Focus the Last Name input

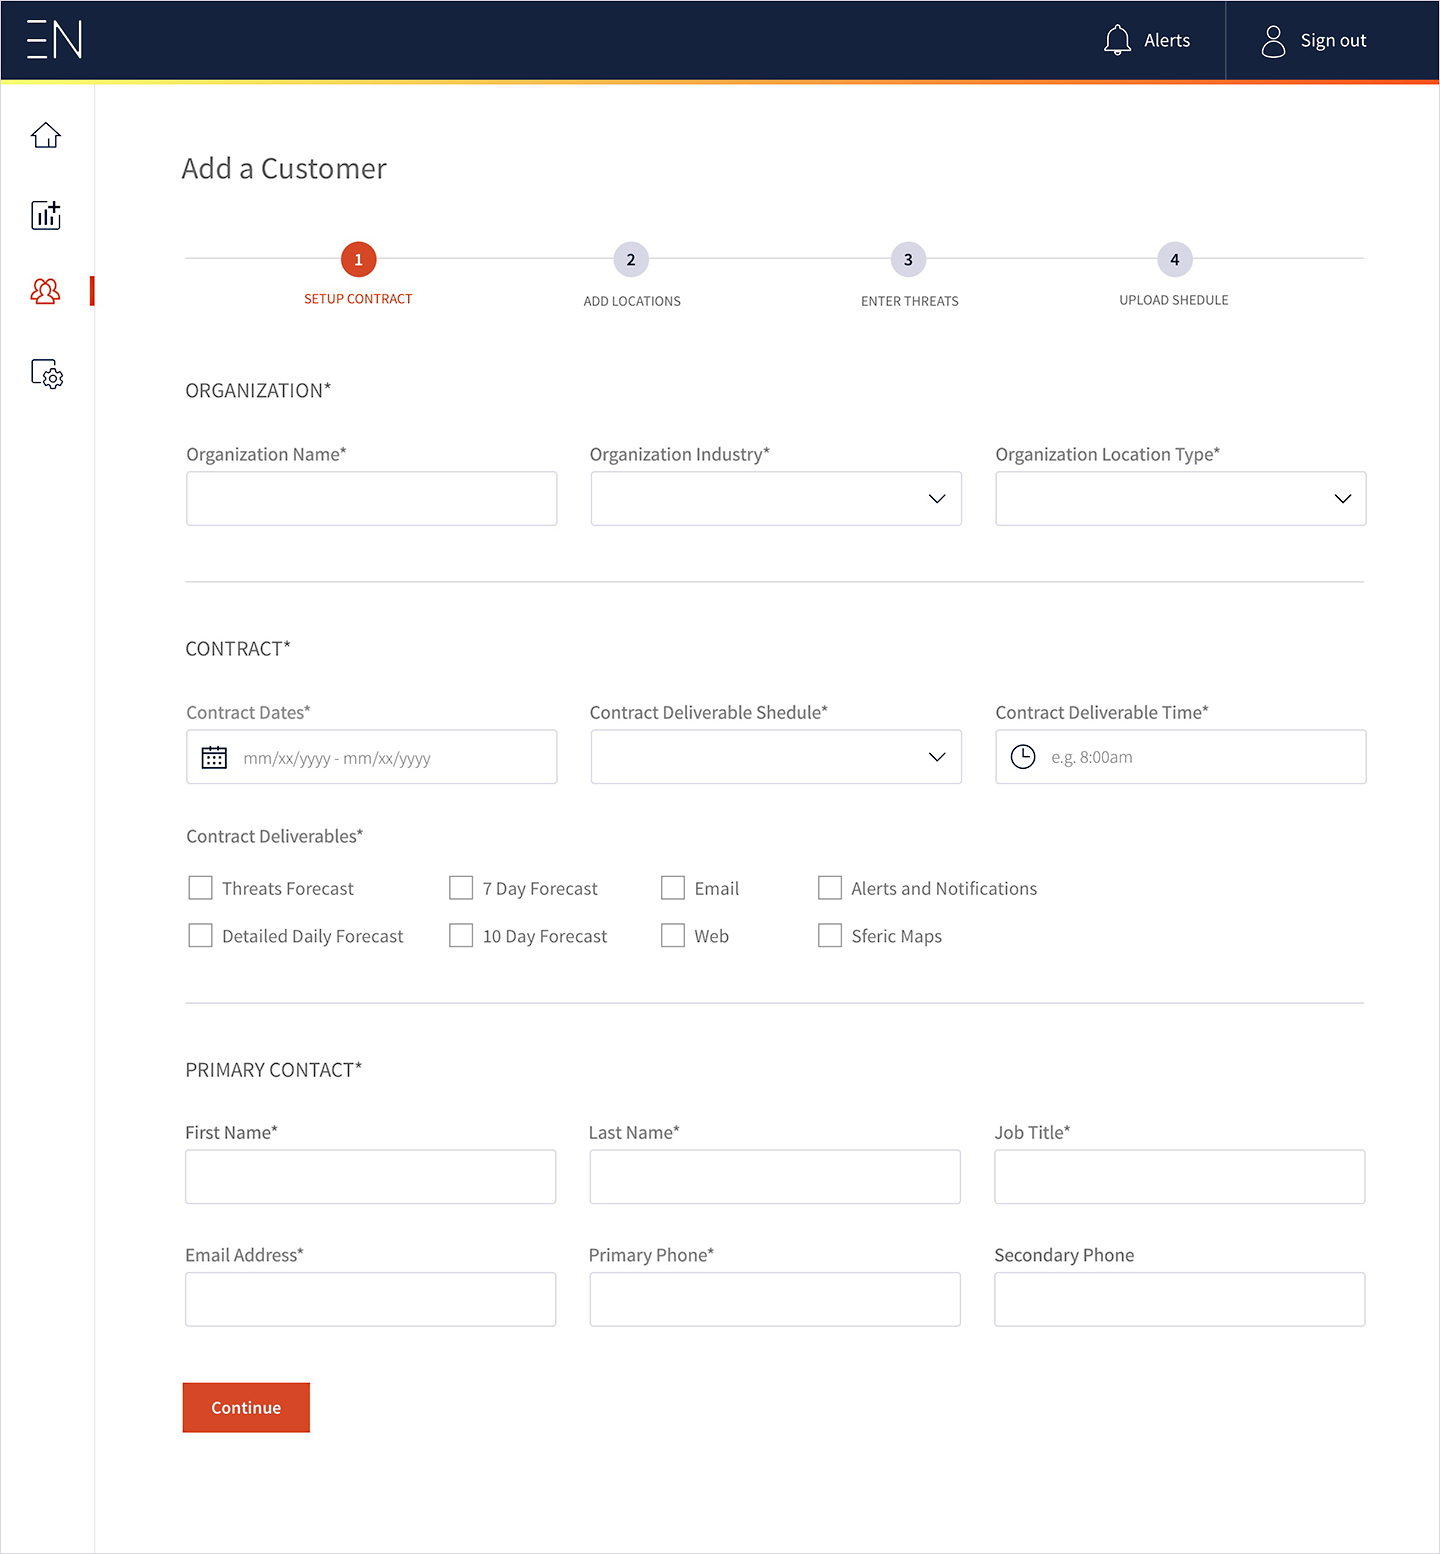click(775, 1177)
